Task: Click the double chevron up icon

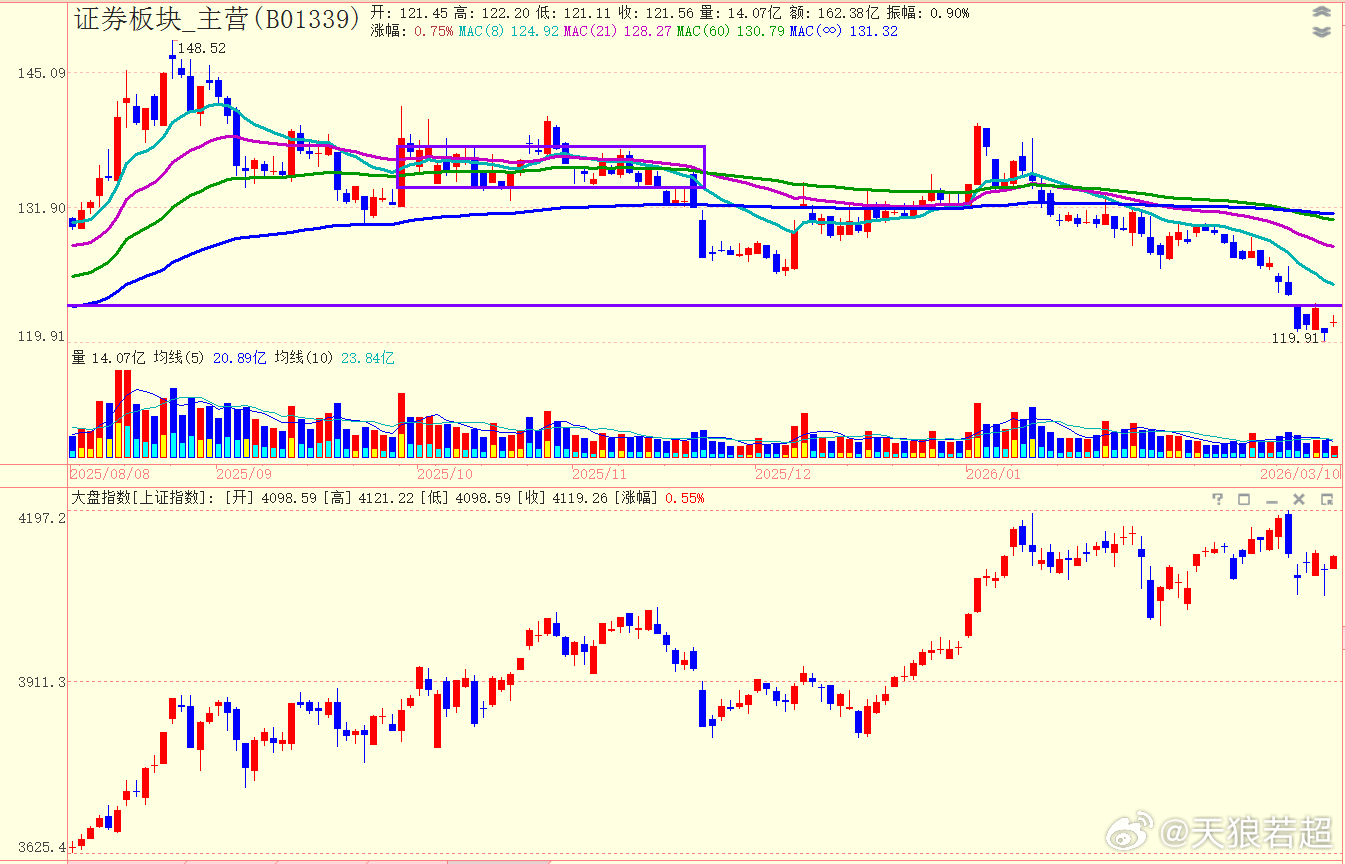Action: (x=1322, y=13)
